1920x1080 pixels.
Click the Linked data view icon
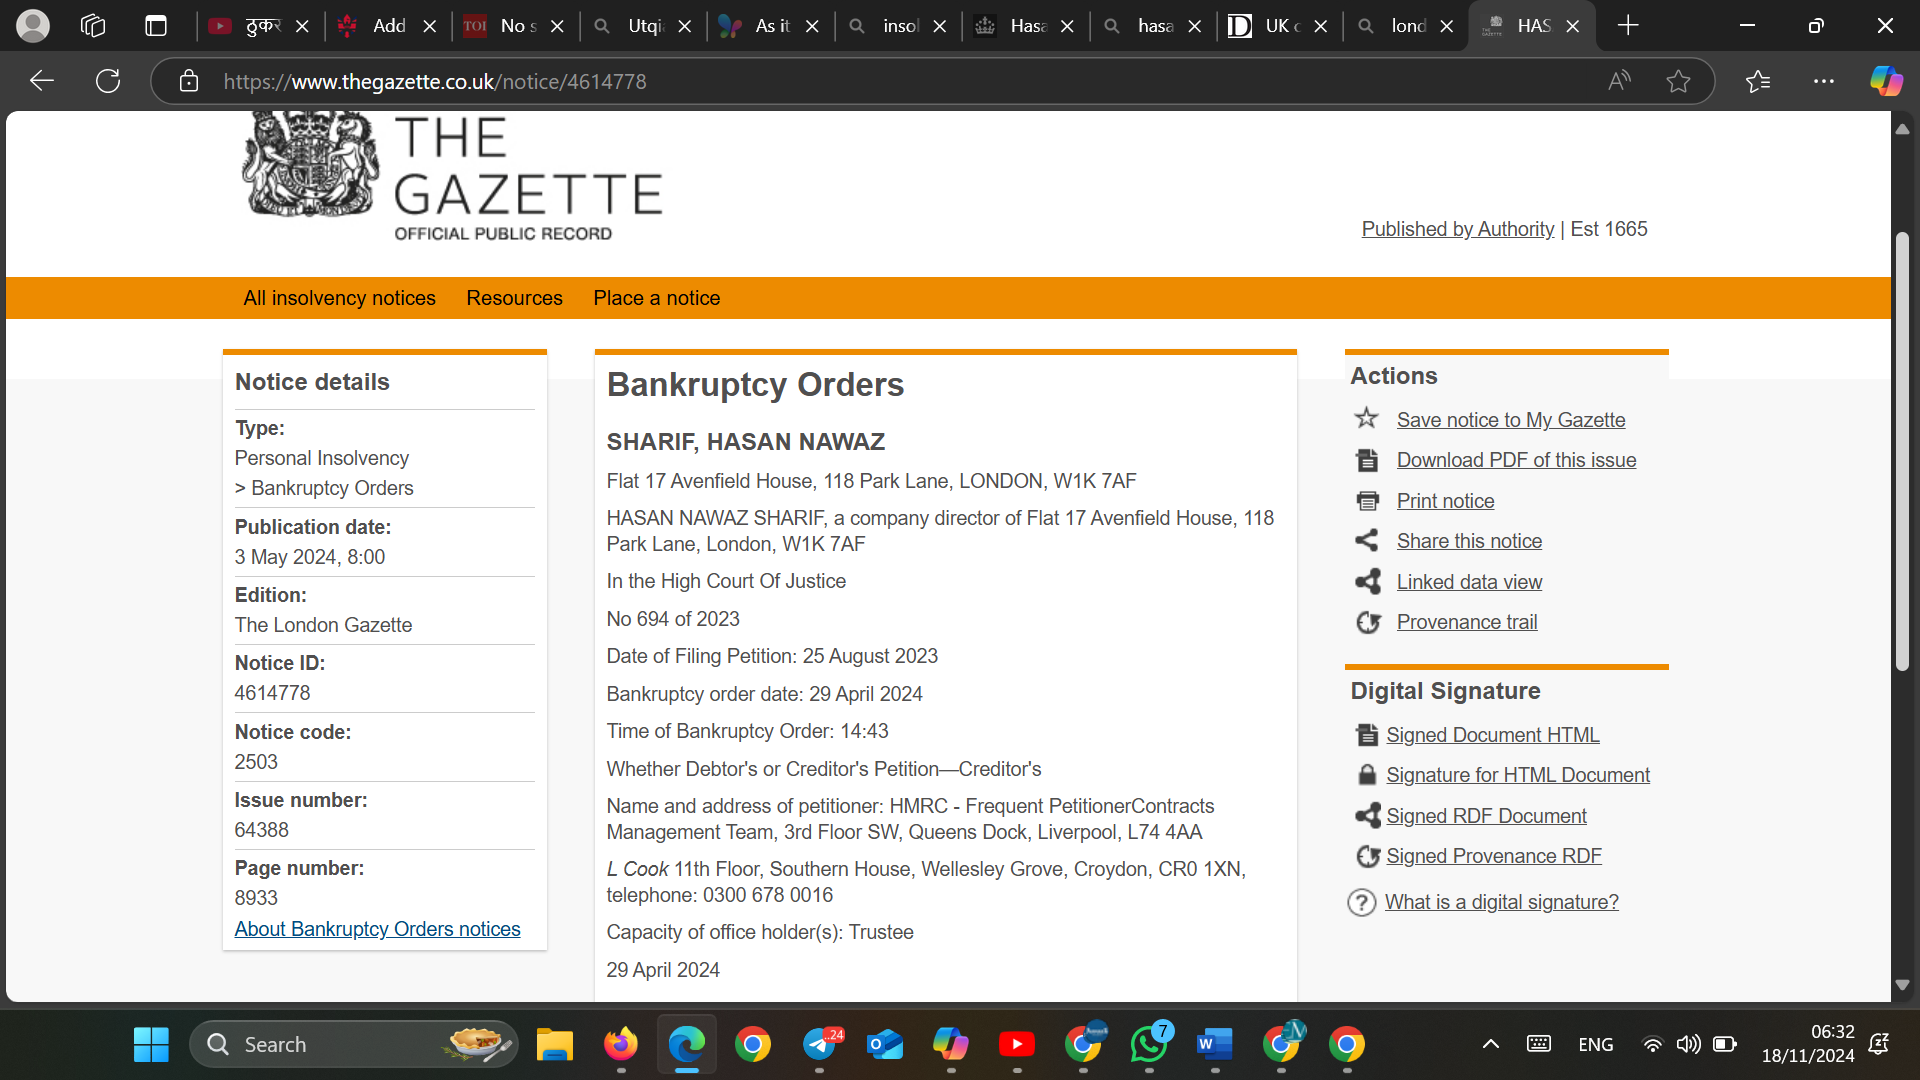(1366, 582)
